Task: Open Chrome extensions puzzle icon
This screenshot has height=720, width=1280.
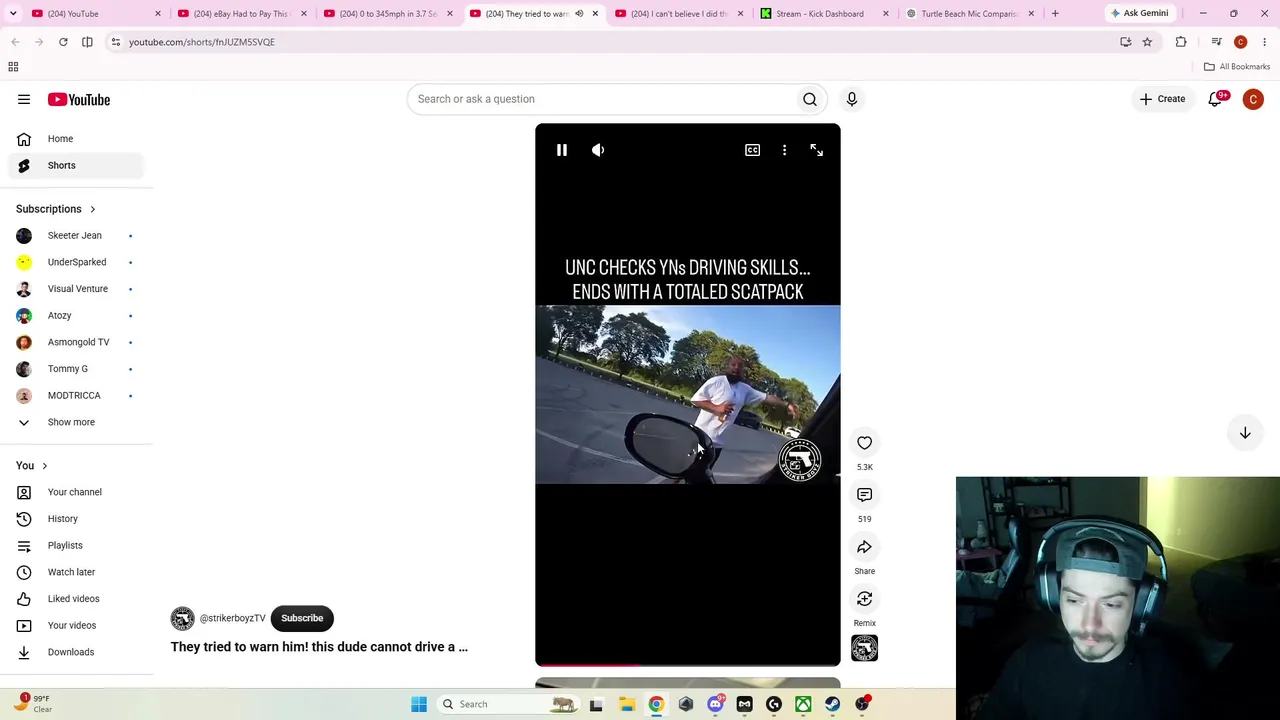Action: 1181,42
